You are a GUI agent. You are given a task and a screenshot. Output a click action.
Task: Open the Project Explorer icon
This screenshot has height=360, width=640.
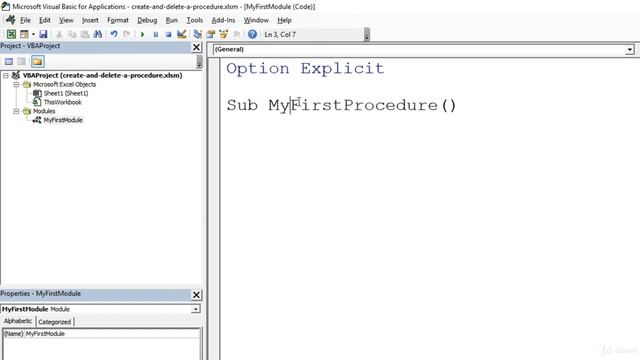(197, 34)
